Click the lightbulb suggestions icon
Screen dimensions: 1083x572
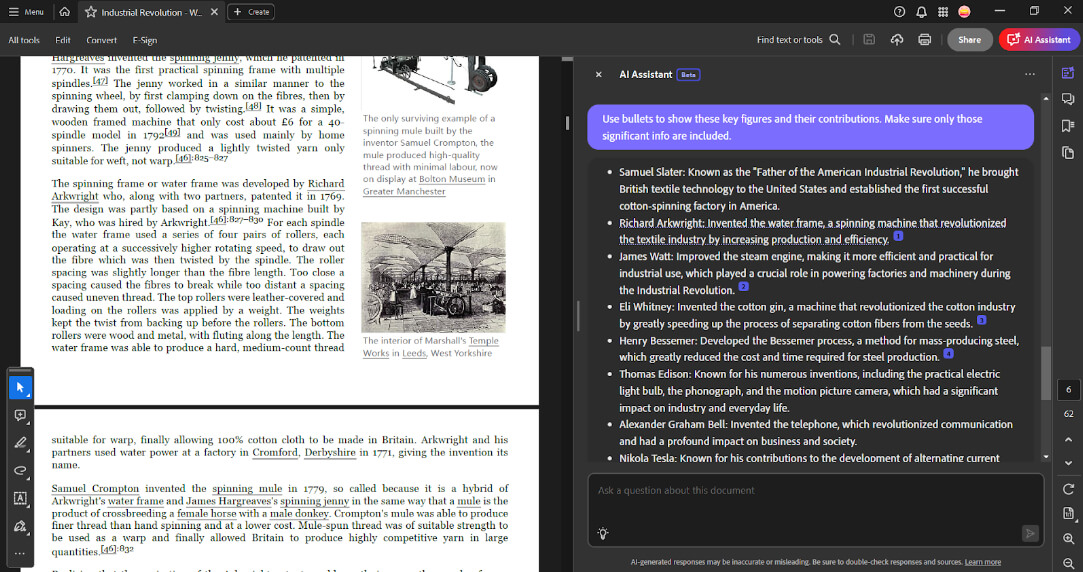603,533
